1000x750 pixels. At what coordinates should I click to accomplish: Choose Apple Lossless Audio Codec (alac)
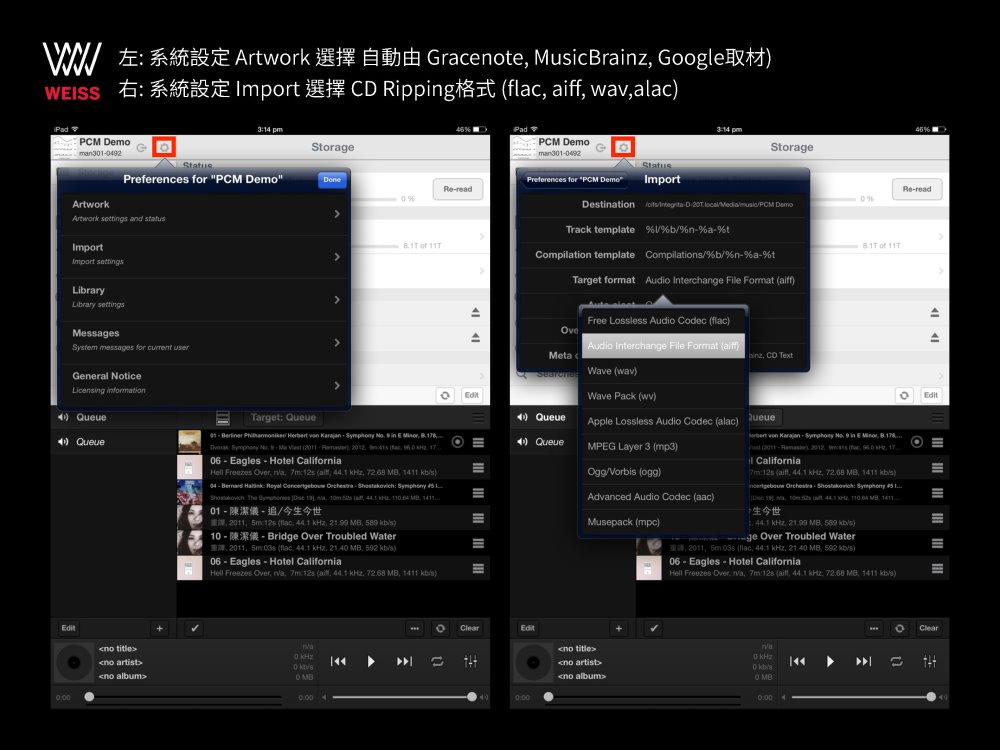(663, 421)
